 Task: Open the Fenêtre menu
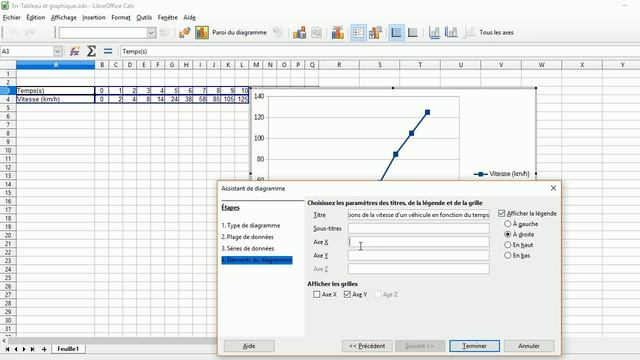168,18
